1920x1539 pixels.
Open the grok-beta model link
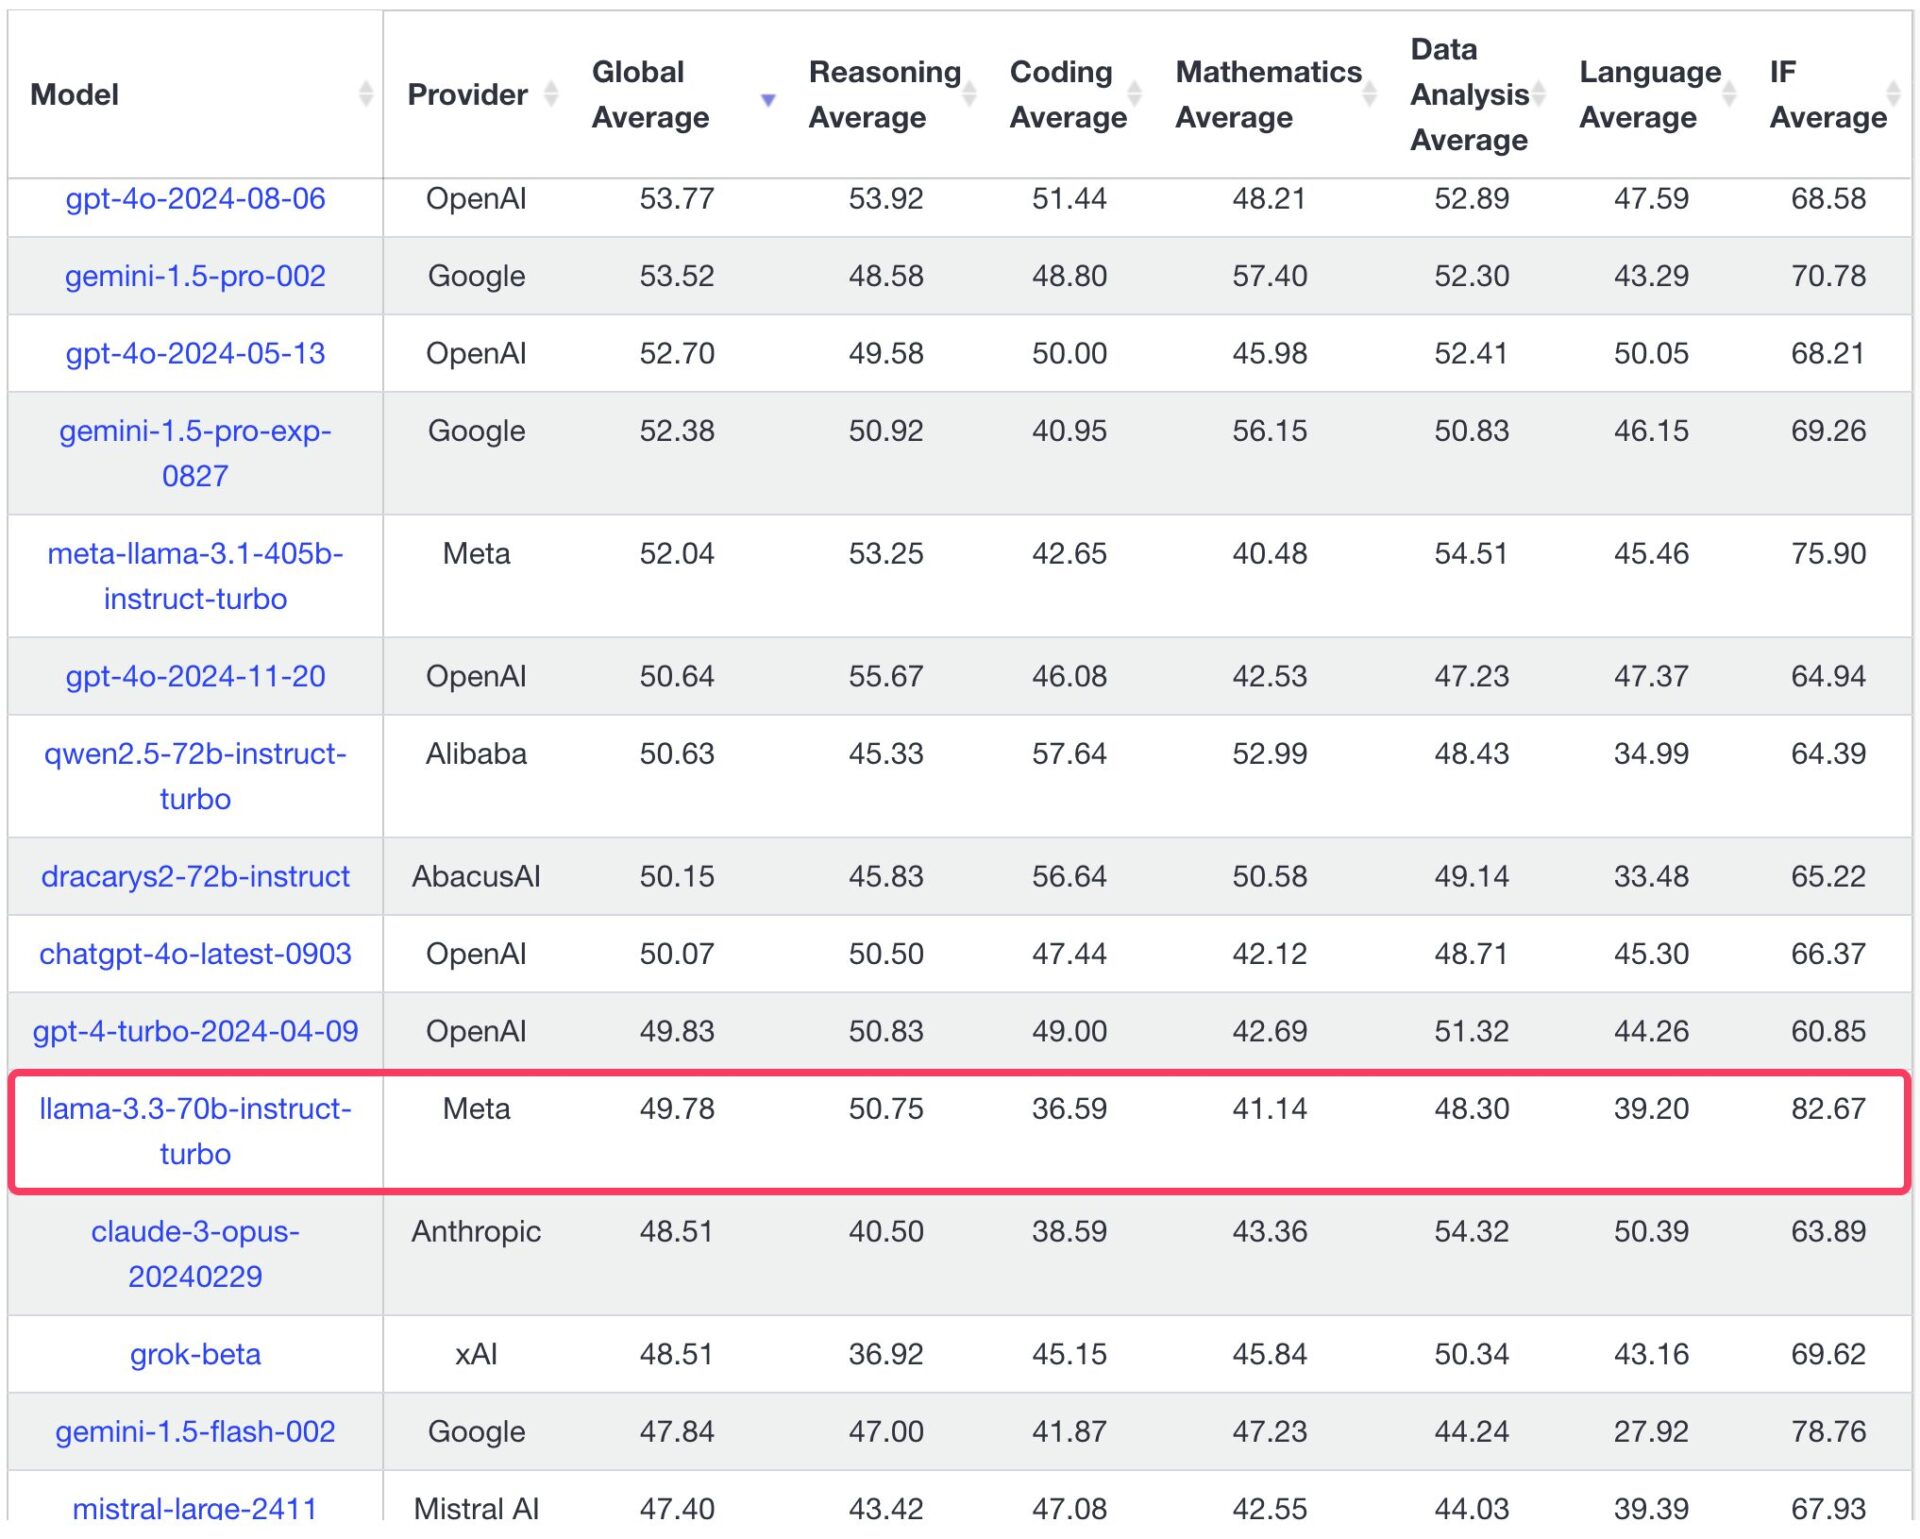coord(195,1354)
